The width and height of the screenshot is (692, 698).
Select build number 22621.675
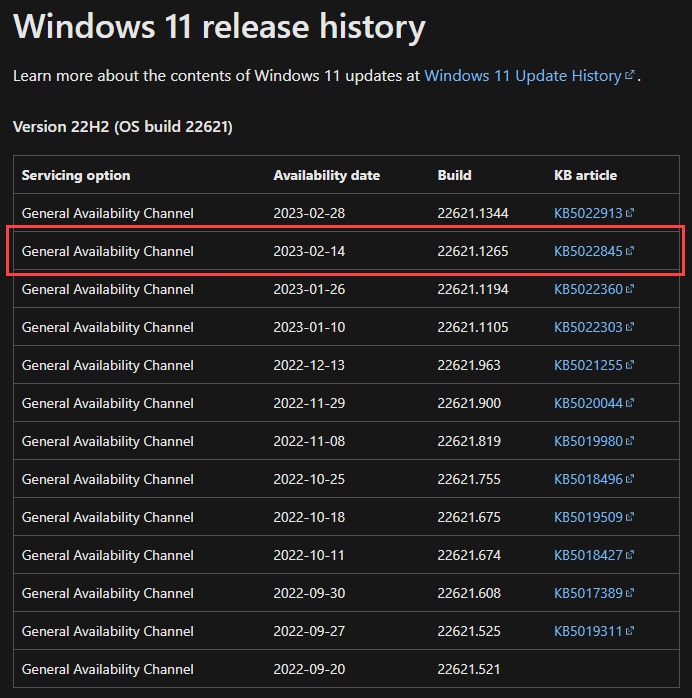[469, 517]
